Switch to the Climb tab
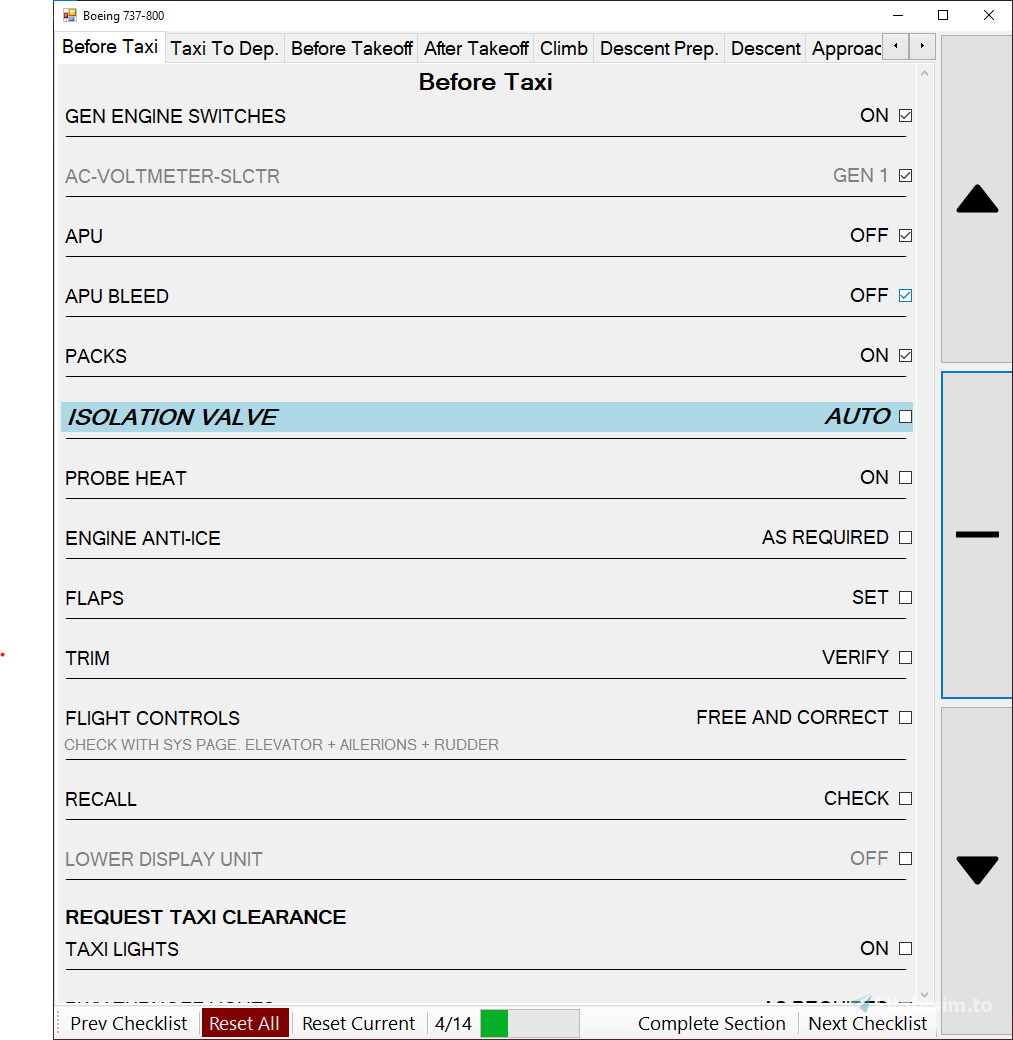The width and height of the screenshot is (1013, 1040). coord(563,48)
